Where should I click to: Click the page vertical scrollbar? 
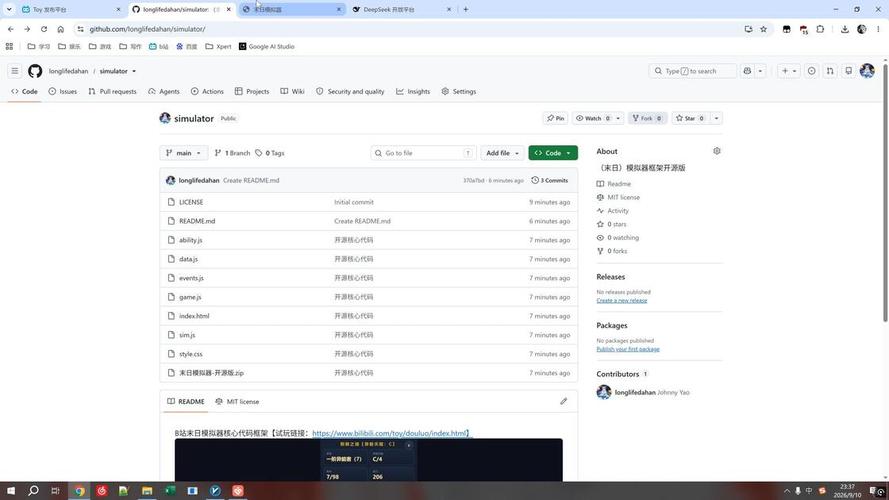tap(885, 193)
